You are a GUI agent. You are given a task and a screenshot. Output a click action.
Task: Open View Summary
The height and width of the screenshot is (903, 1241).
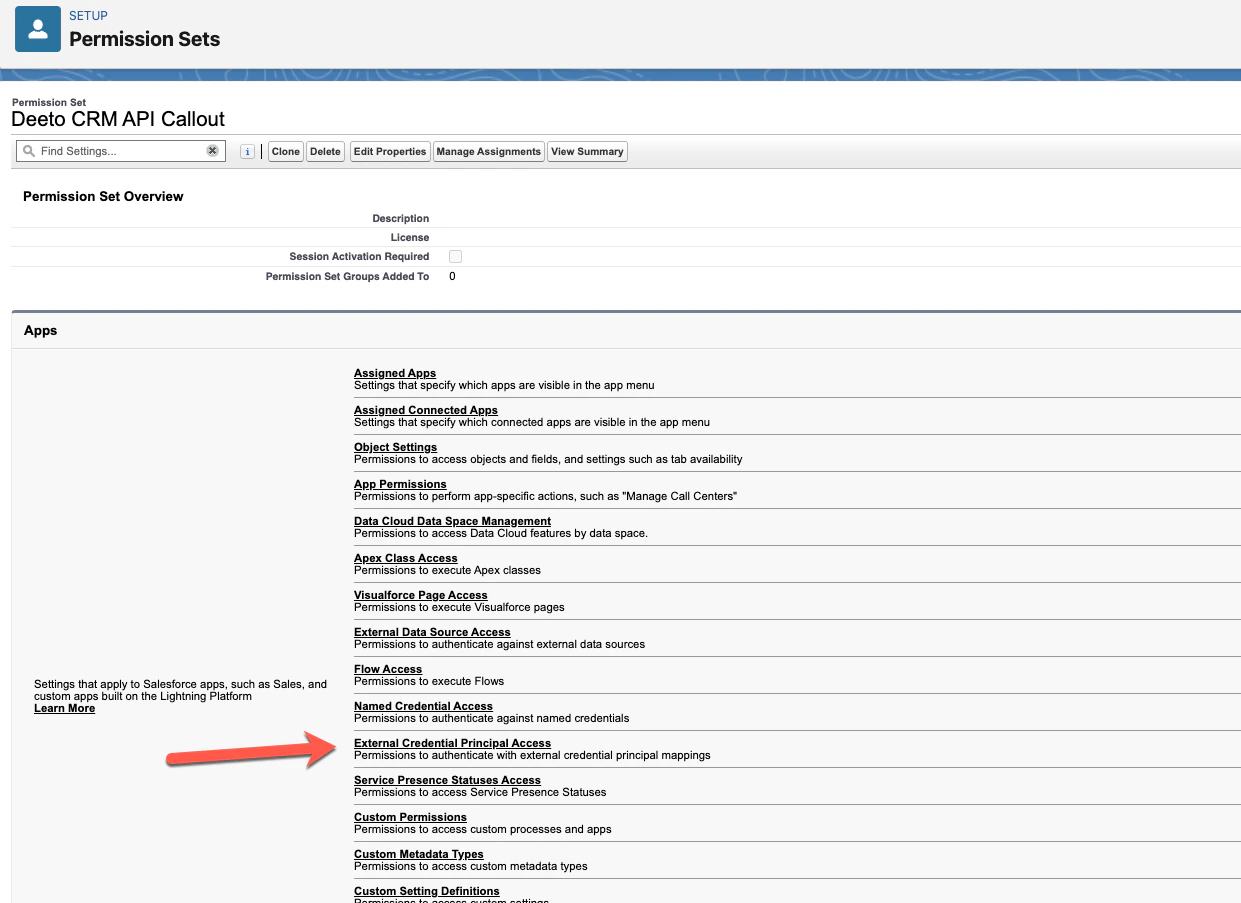(x=587, y=152)
